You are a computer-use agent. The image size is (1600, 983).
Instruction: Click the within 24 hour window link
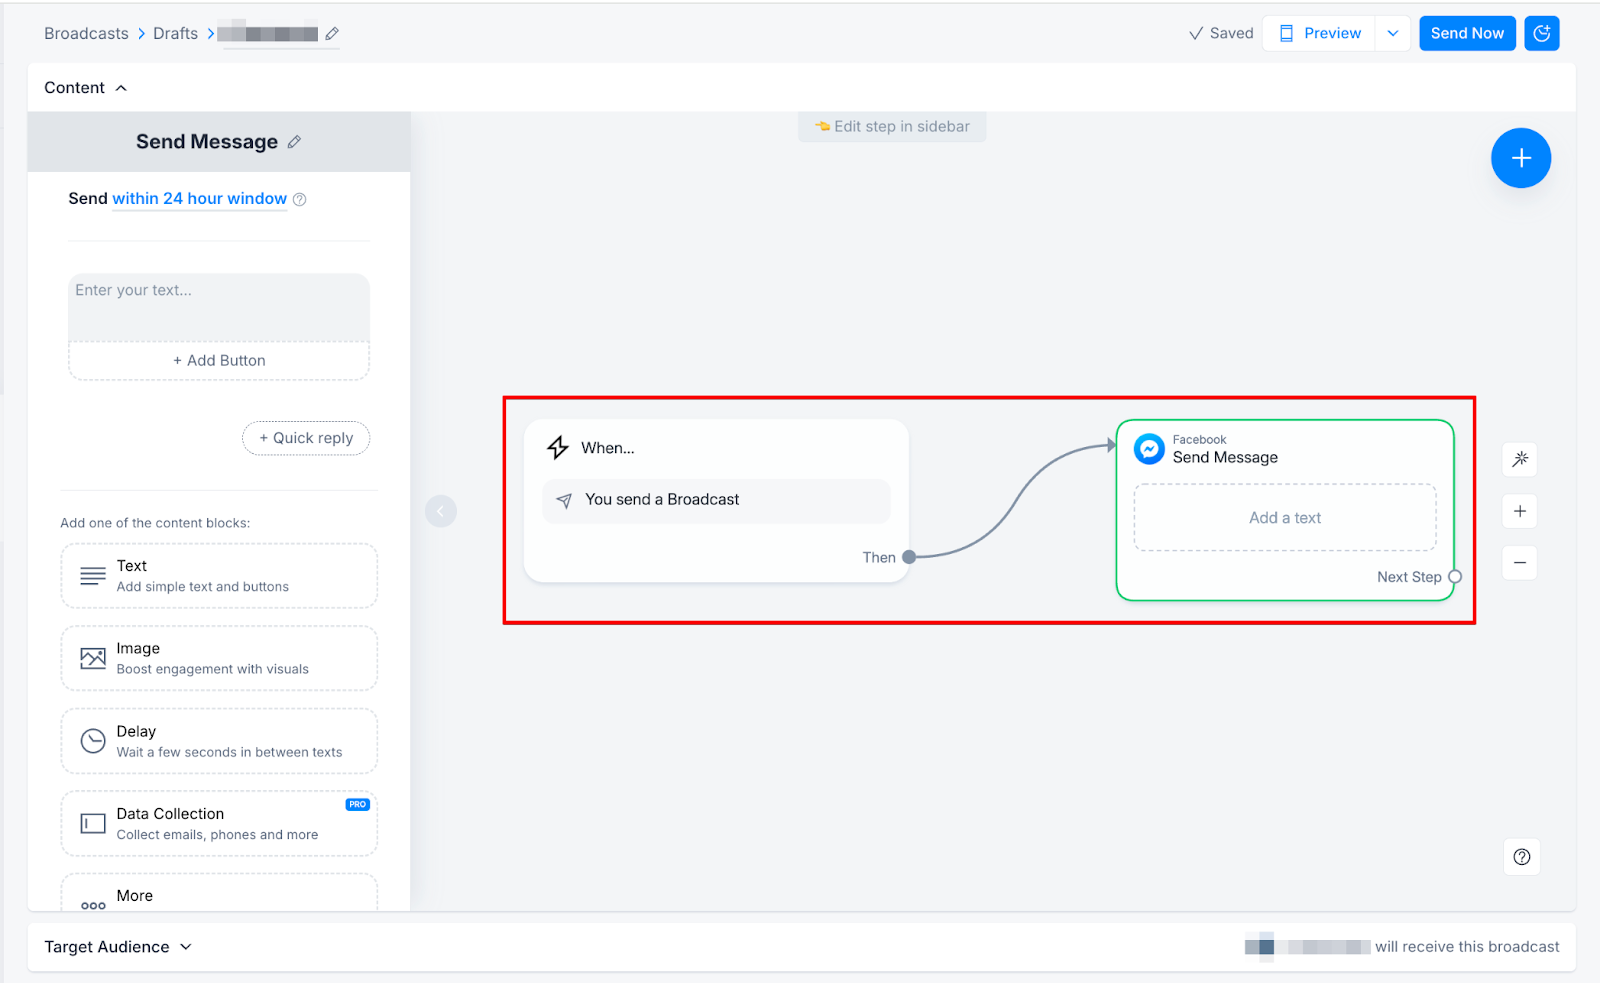tap(199, 199)
